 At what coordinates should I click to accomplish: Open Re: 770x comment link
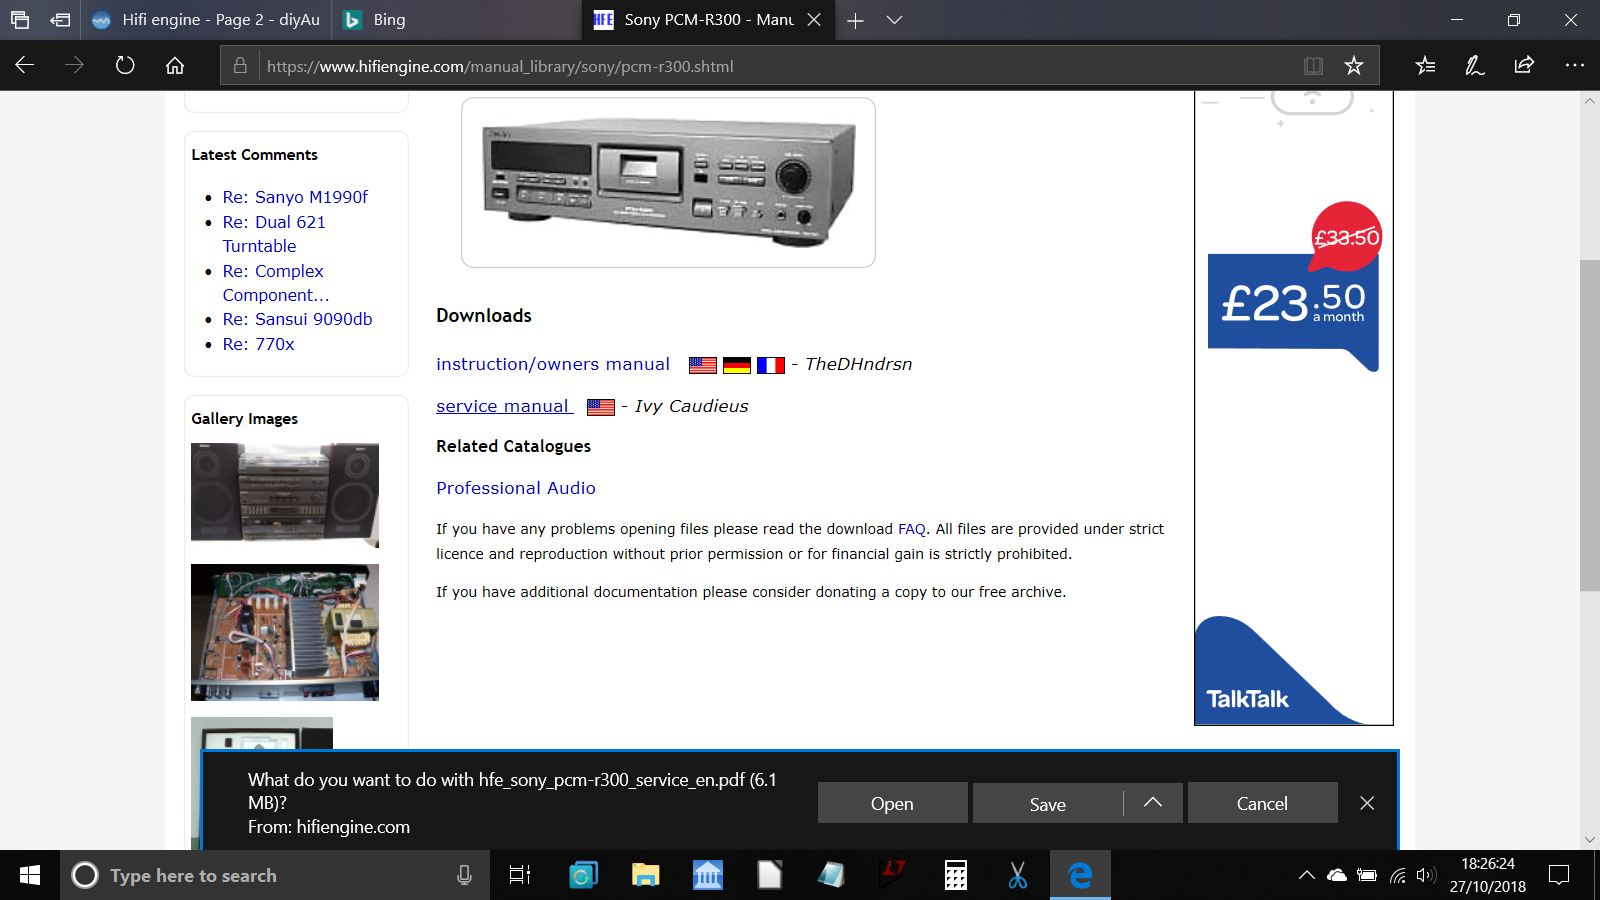(258, 344)
